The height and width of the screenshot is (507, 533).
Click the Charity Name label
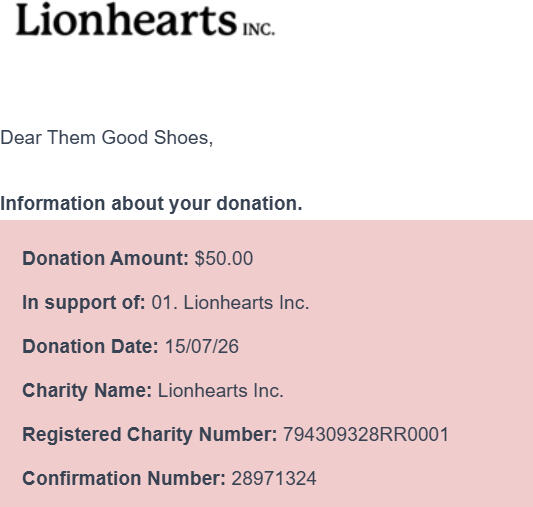point(87,390)
